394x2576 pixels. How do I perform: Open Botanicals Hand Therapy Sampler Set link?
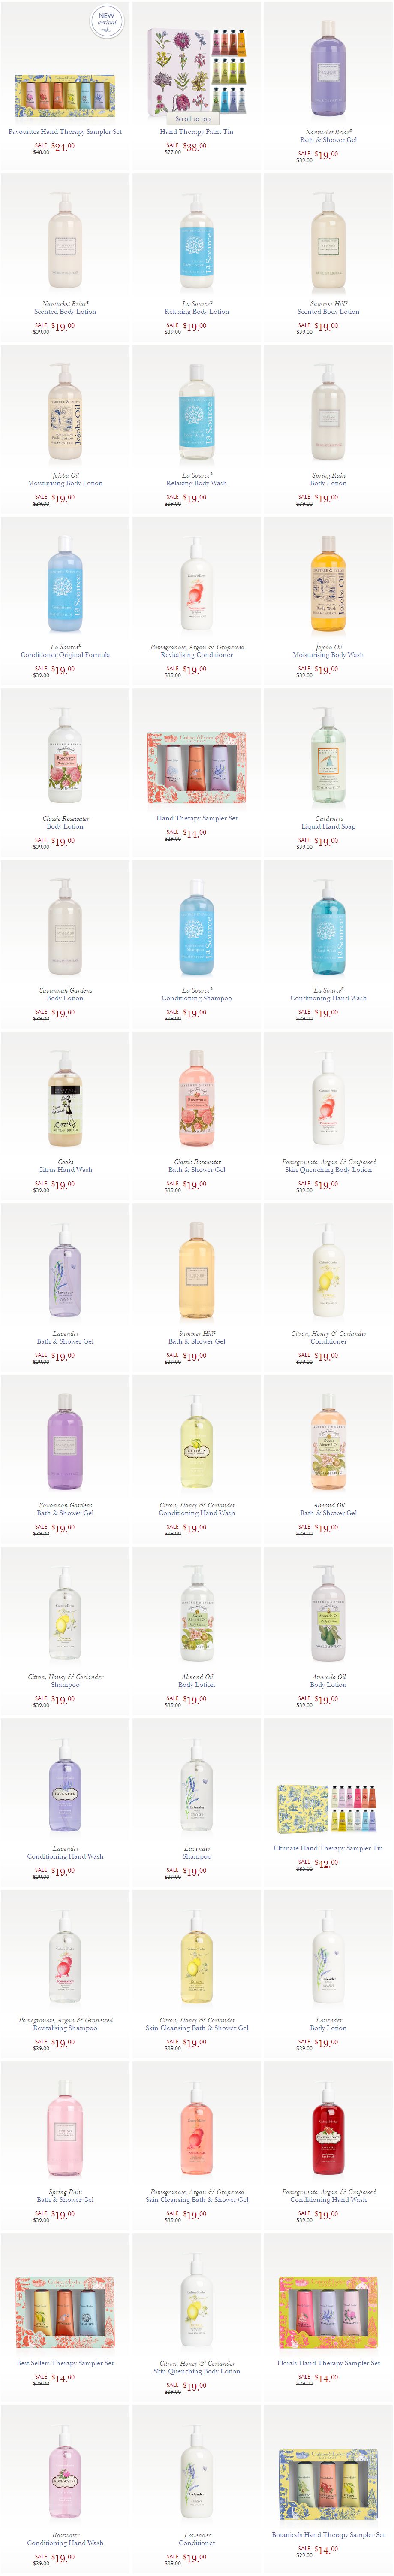point(328,2535)
